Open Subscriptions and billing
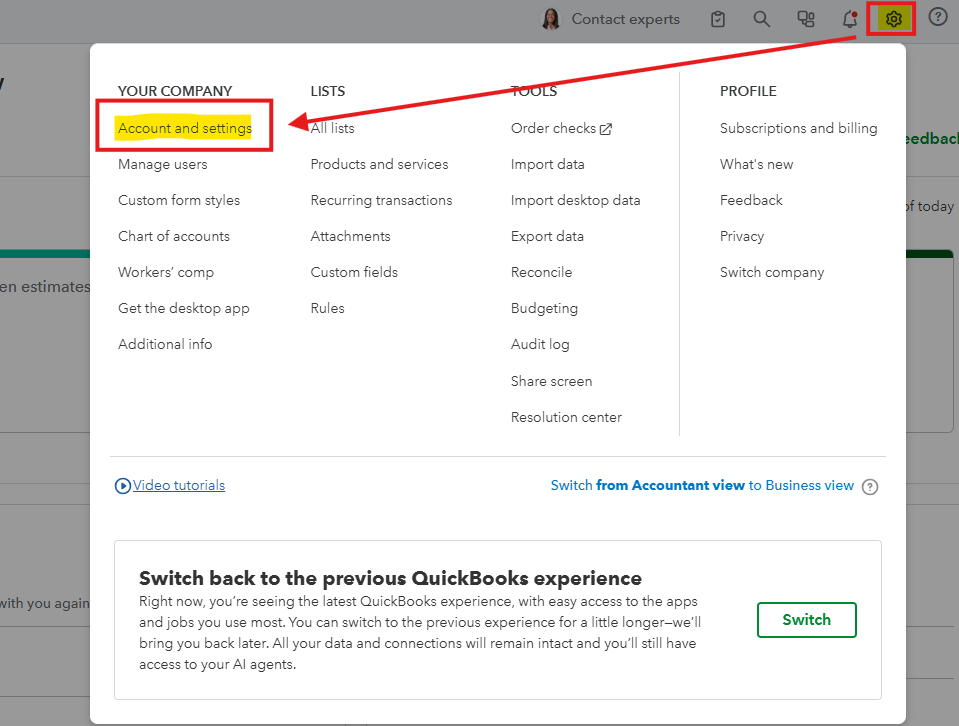959x726 pixels. click(x=798, y=128)
